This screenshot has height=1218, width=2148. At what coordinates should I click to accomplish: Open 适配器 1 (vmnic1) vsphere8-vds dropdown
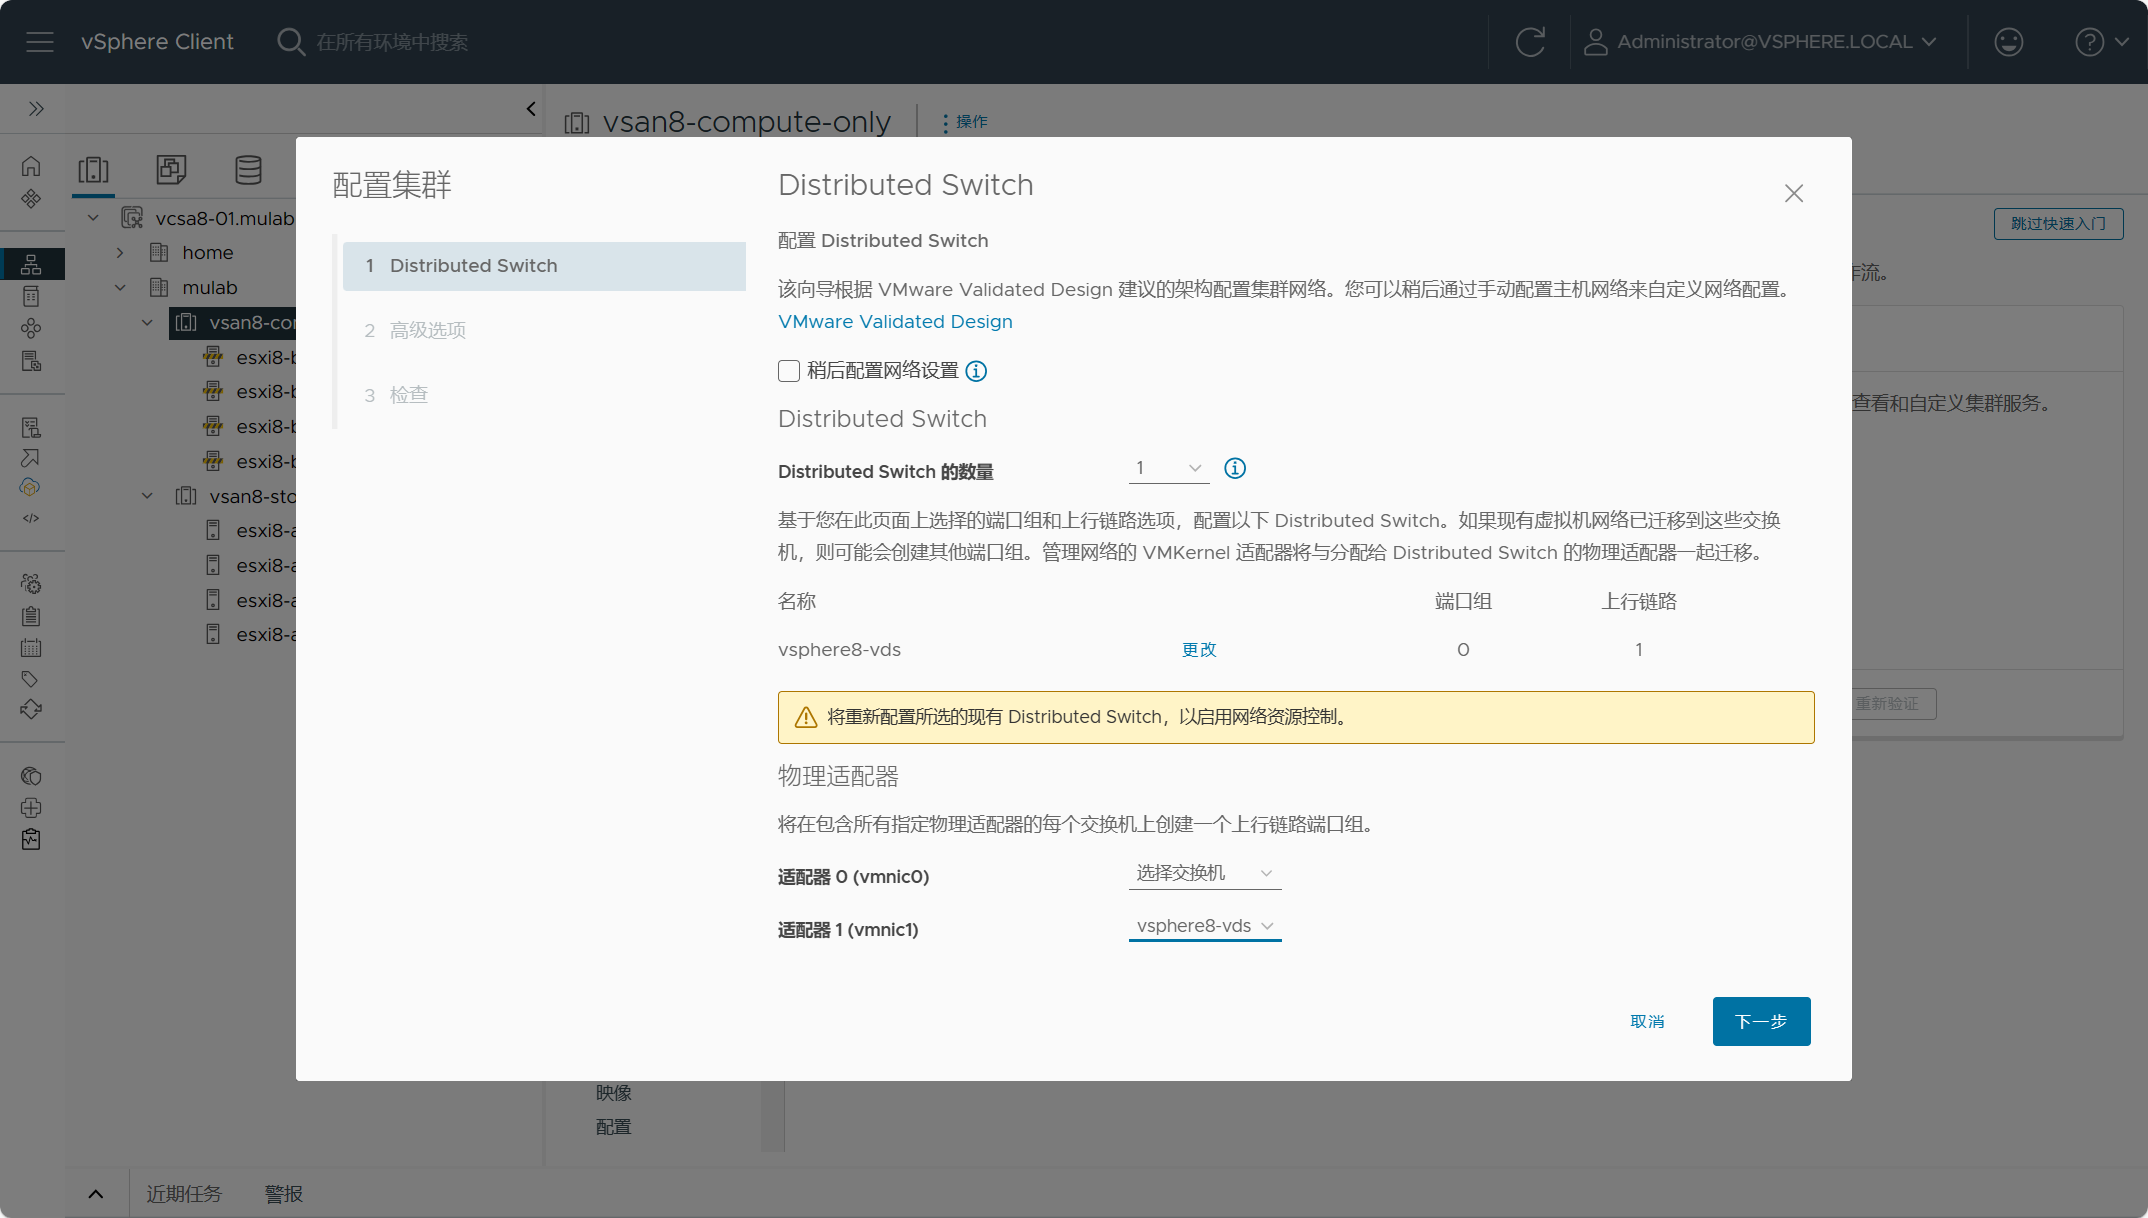pos(1205,927)
